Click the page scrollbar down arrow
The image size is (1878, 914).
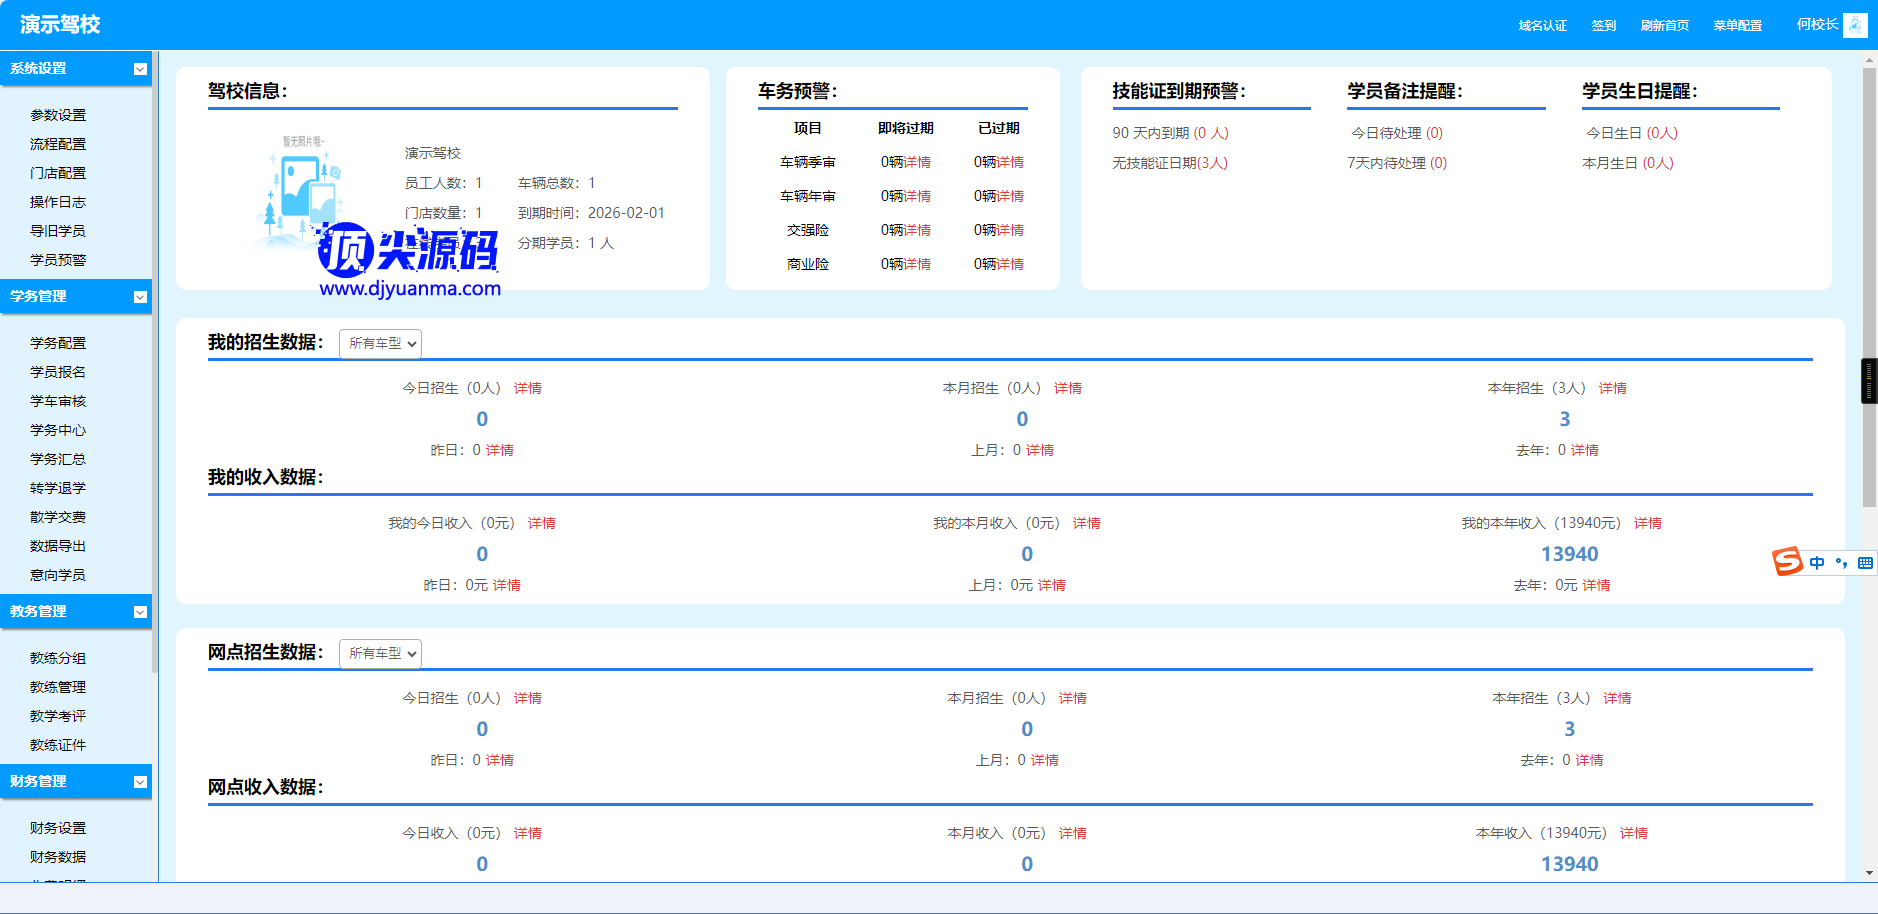(1869, 873)
